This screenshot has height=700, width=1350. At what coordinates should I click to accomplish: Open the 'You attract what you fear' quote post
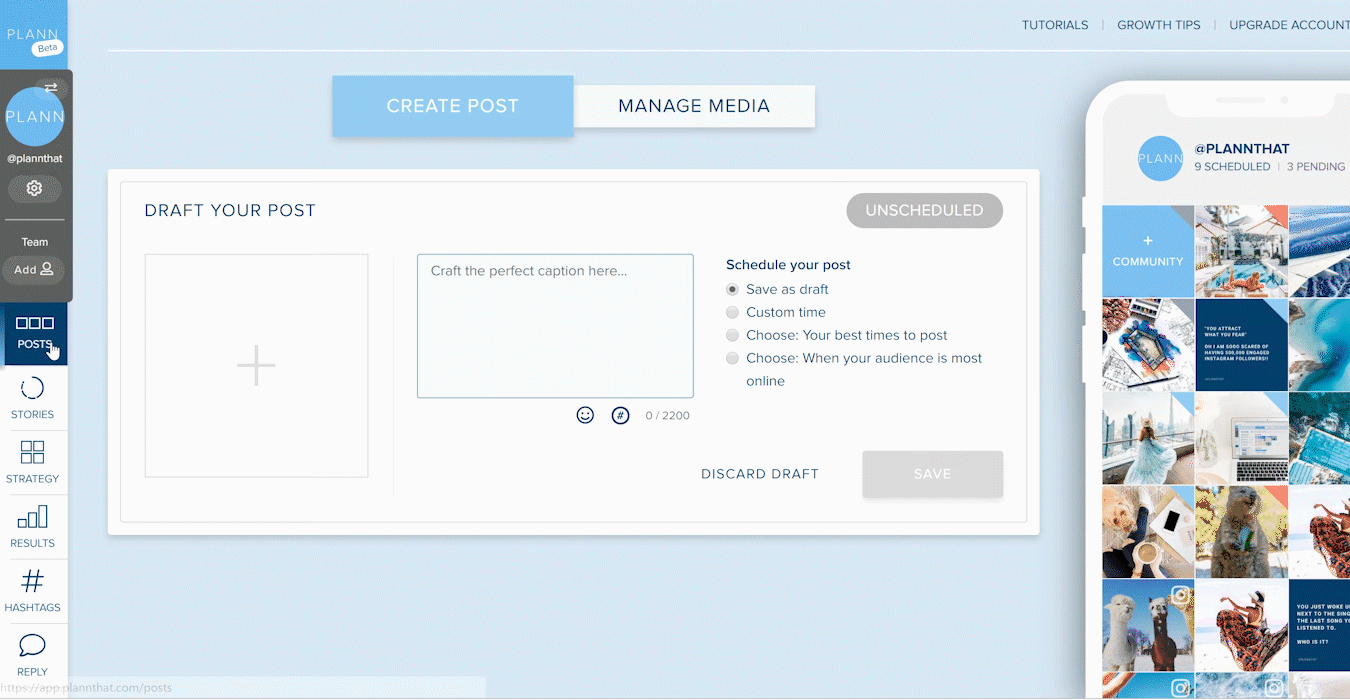tap(1241, 345)
